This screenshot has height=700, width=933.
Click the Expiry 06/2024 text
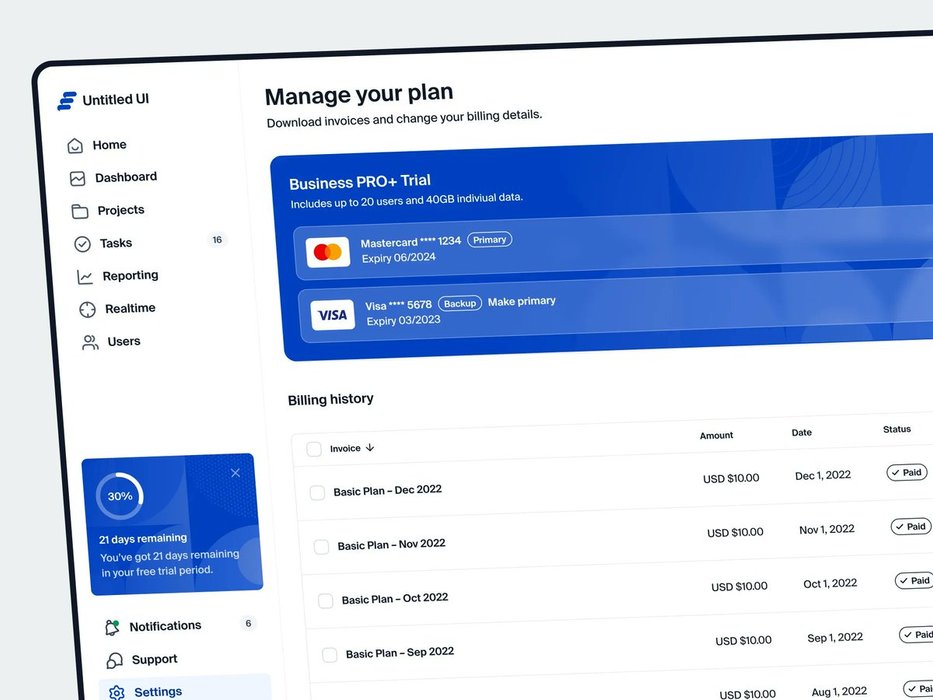[x=399, y=258]
